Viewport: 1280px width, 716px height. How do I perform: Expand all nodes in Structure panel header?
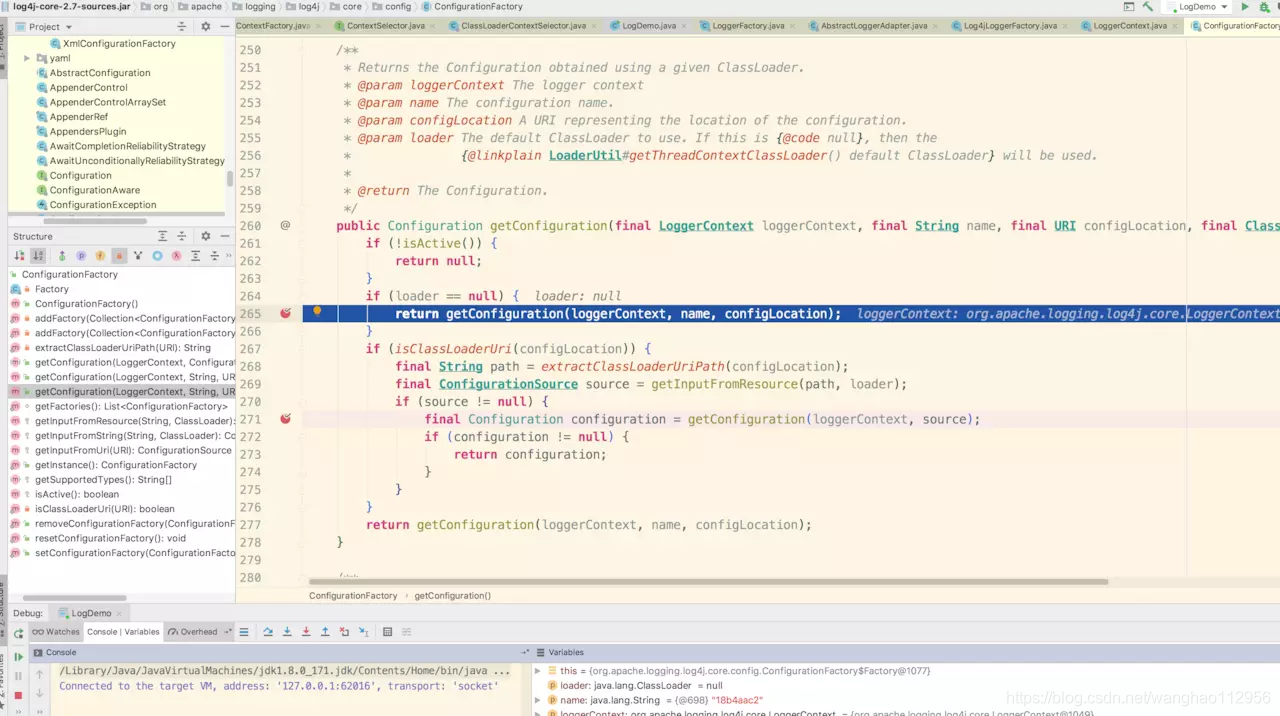(x=163, y=236)
